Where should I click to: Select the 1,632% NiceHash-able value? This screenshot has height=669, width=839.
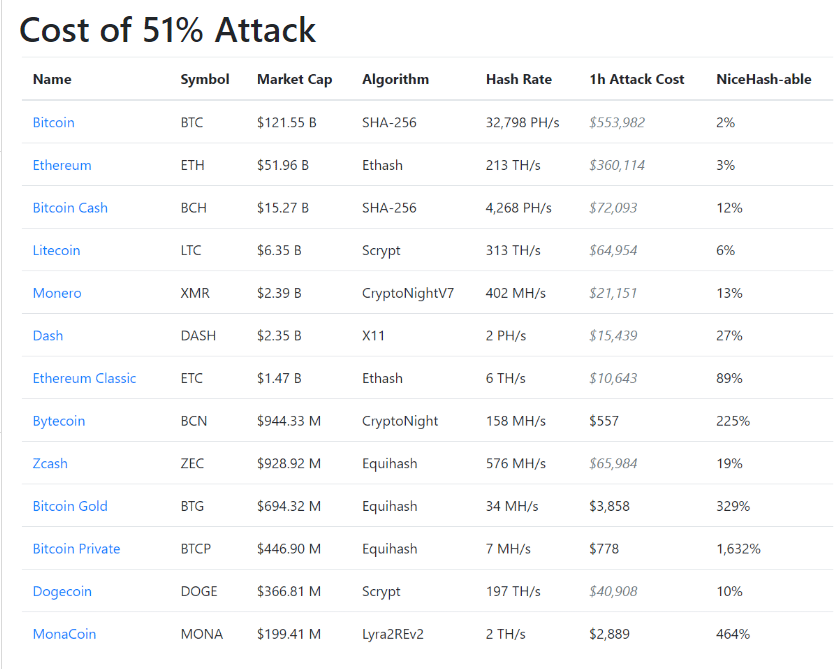[738, 549]
